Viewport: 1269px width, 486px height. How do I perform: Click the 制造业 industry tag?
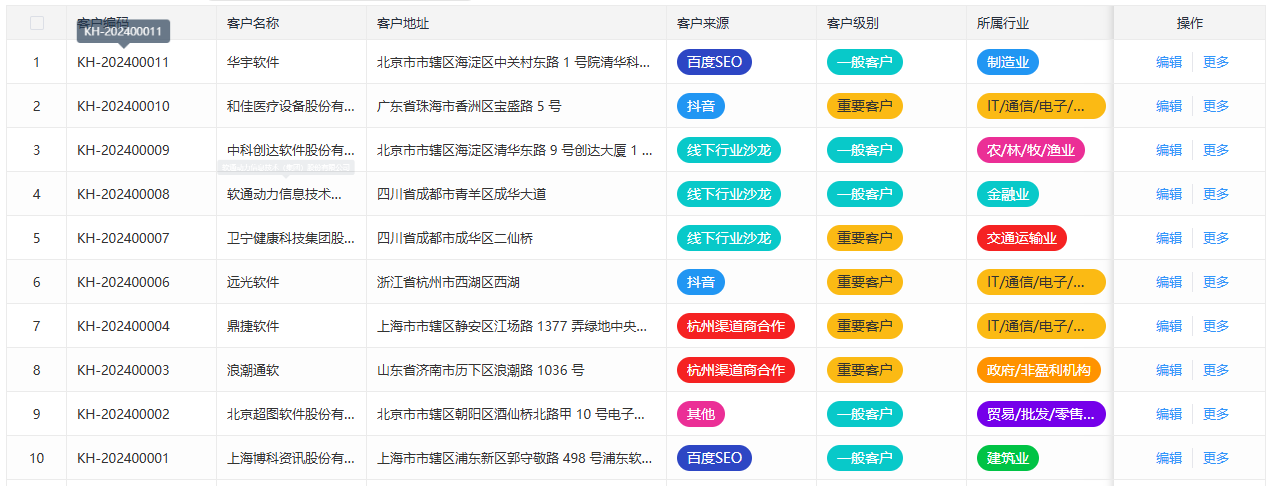pos(1007,62)
